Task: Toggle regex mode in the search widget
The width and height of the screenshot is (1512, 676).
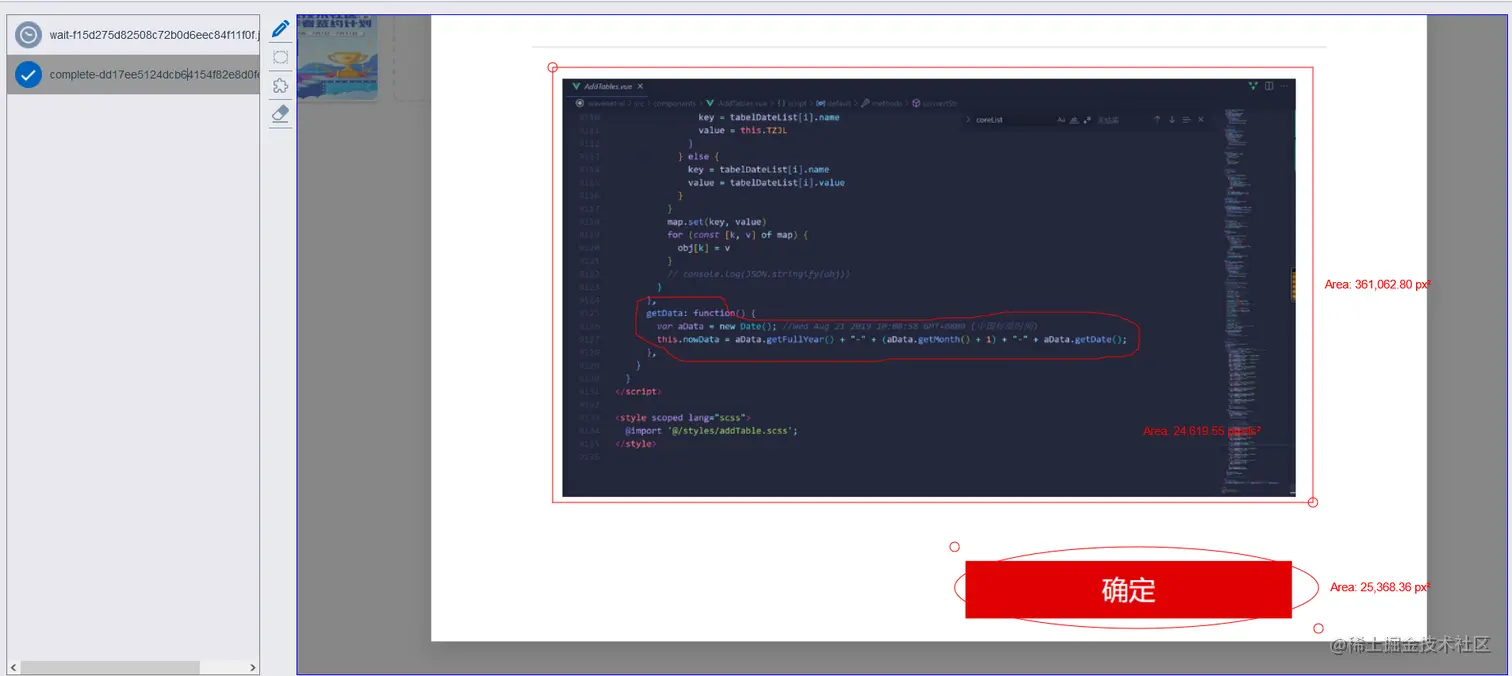Action: tap(1088, 119)
